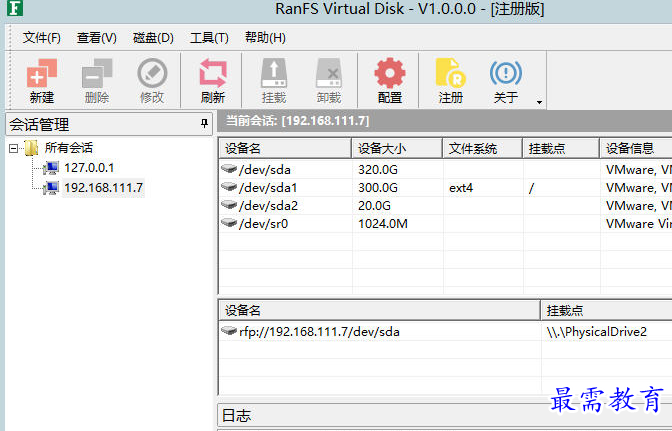Screen dimensions: 672x431
Task: Click disk icon of /dev/sda1 row
Action: click(229, 187)
